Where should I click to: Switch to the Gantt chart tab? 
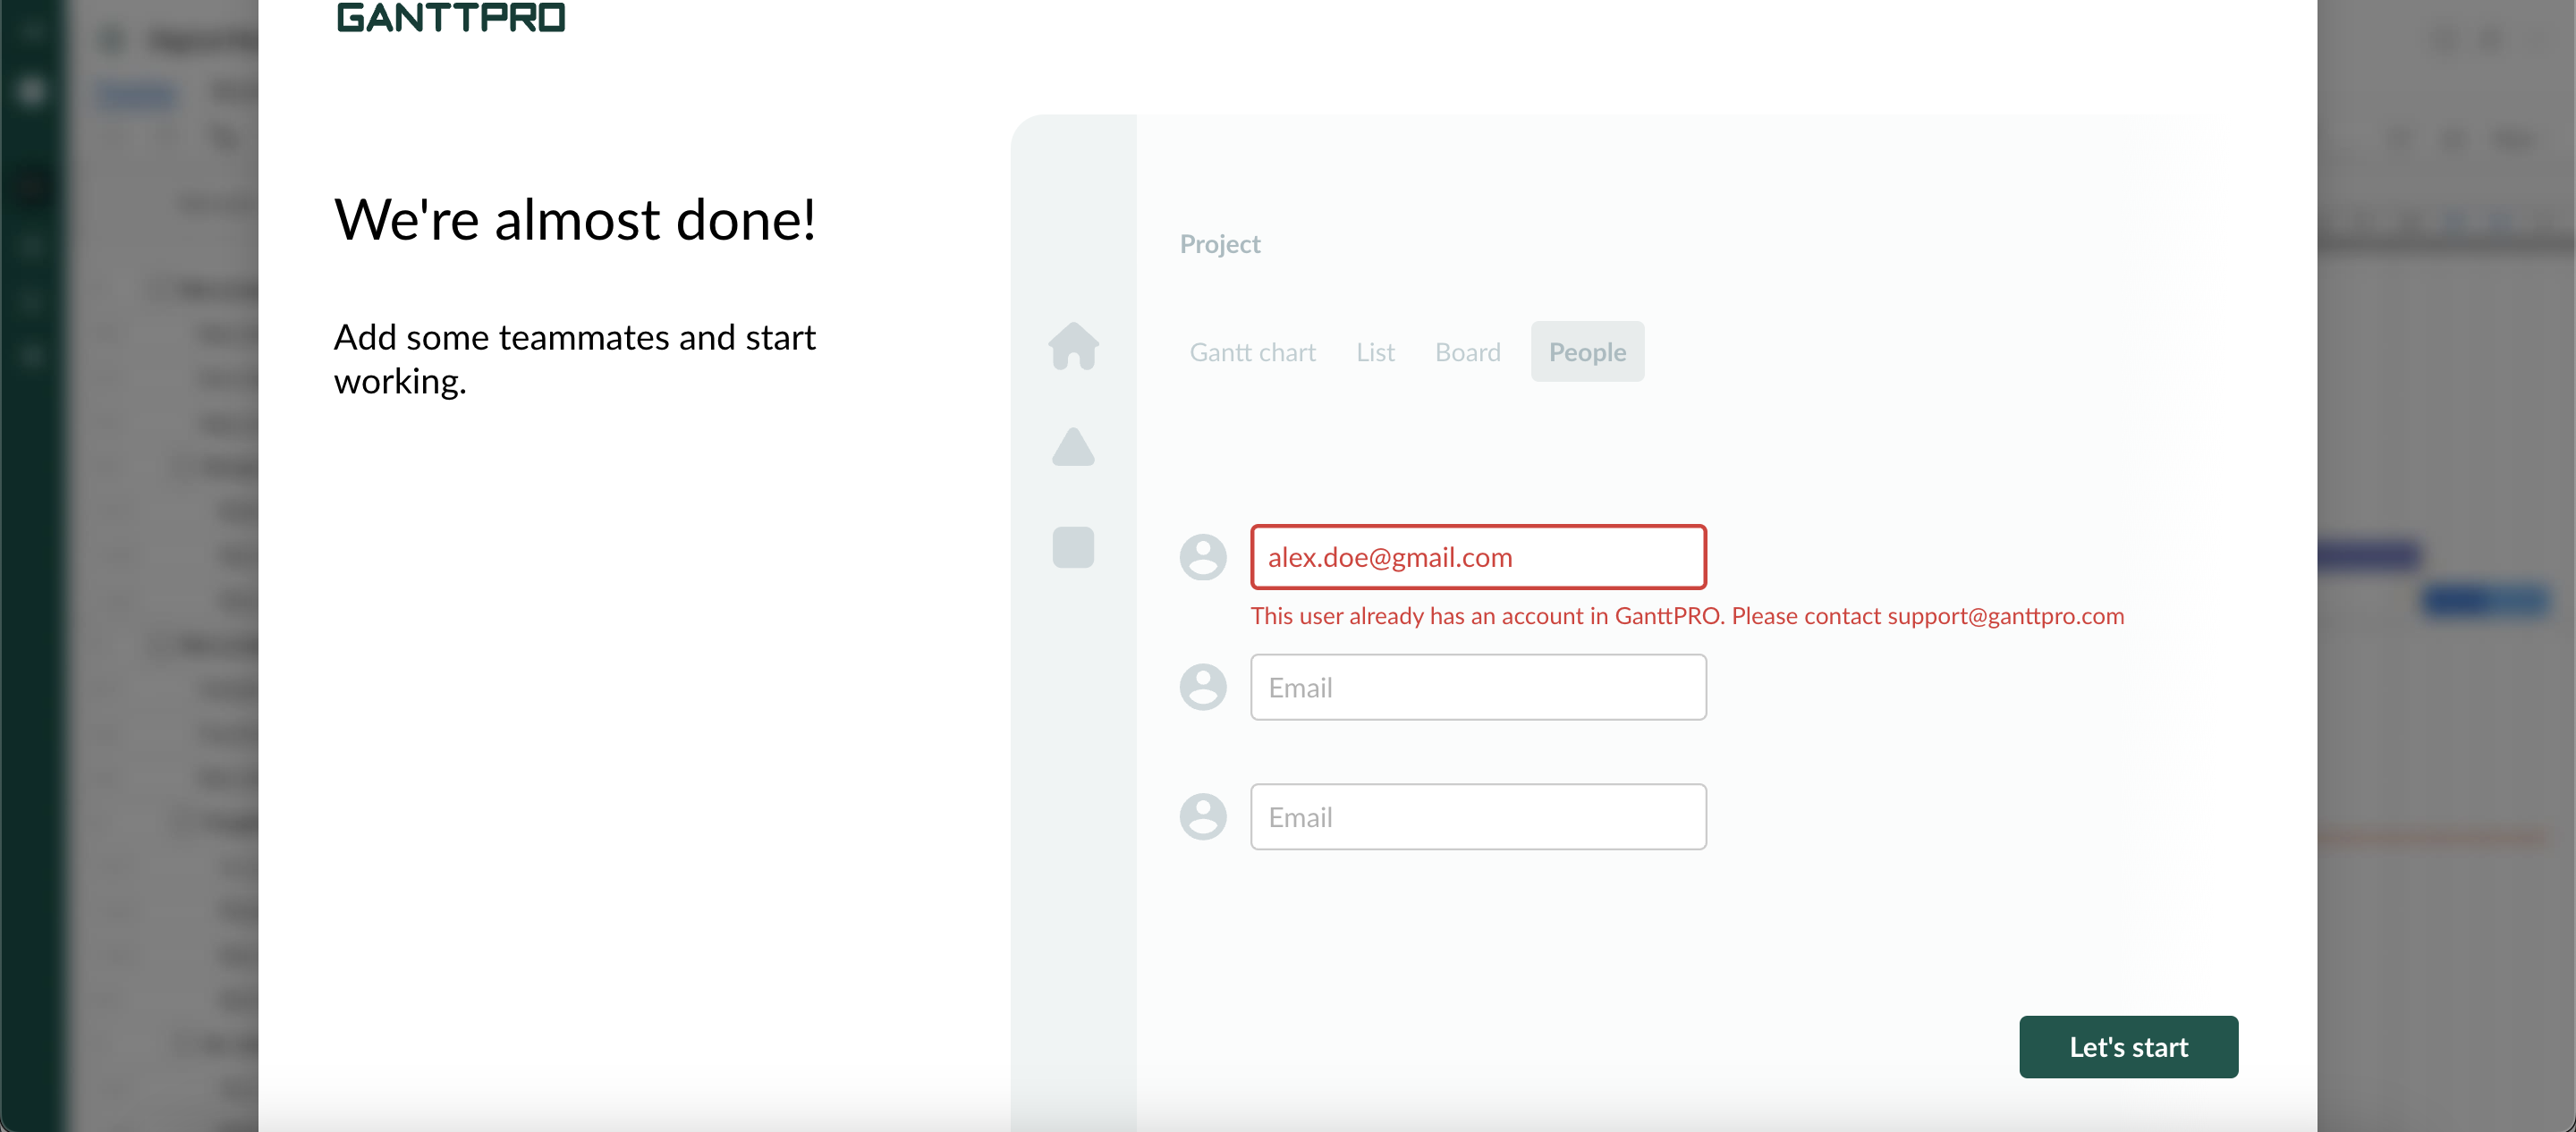click(1252, 351)
